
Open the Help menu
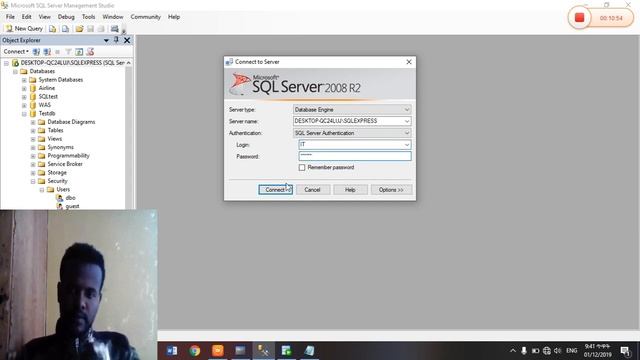pyautogui.click(x=174, y=17)
